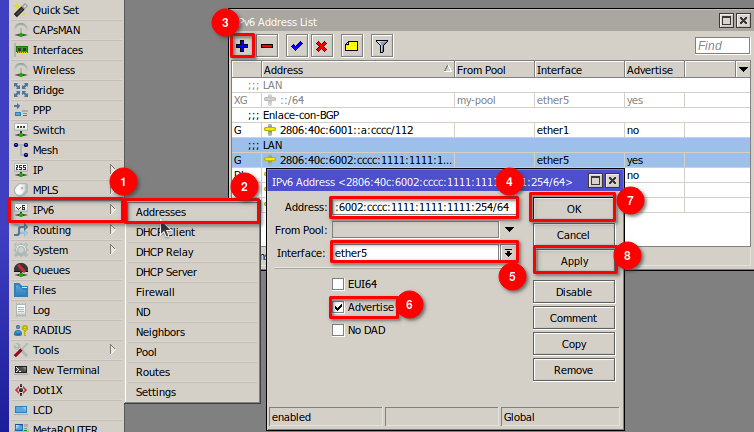This screenshot has height=432, width=754.
Task: Toggle the Advertise checkbox
Action: 339,307
